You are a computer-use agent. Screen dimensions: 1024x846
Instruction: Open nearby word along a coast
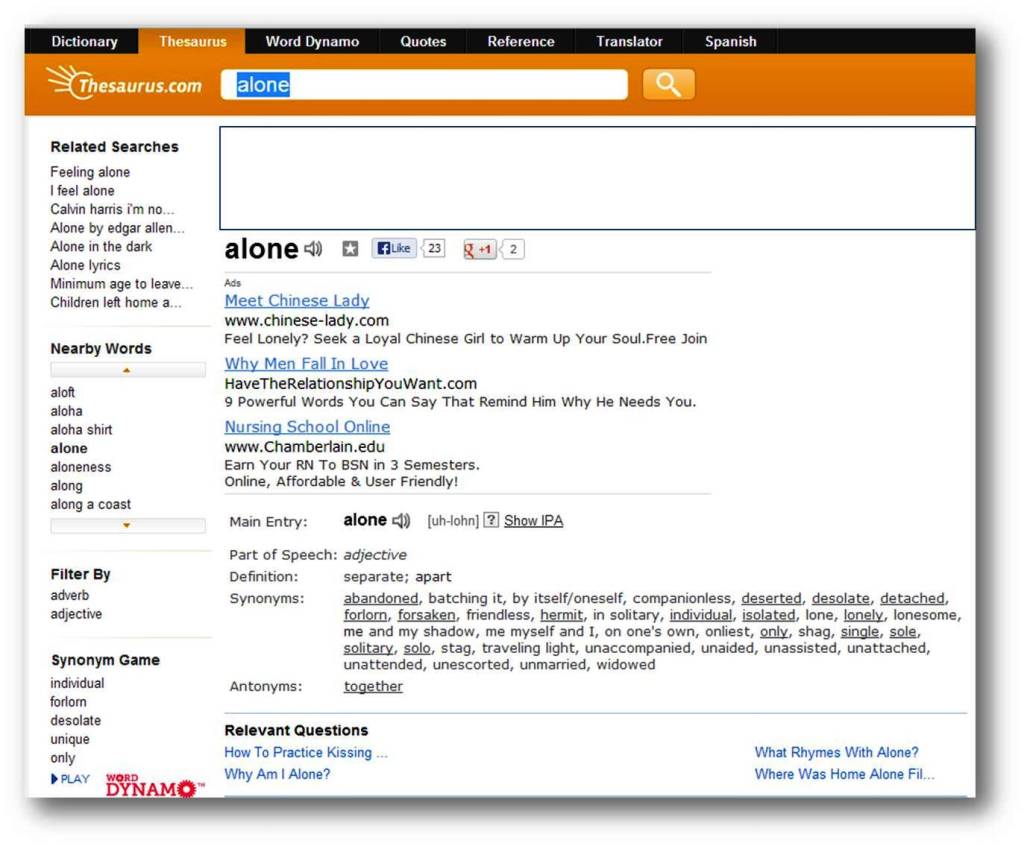tap(90, 504)
